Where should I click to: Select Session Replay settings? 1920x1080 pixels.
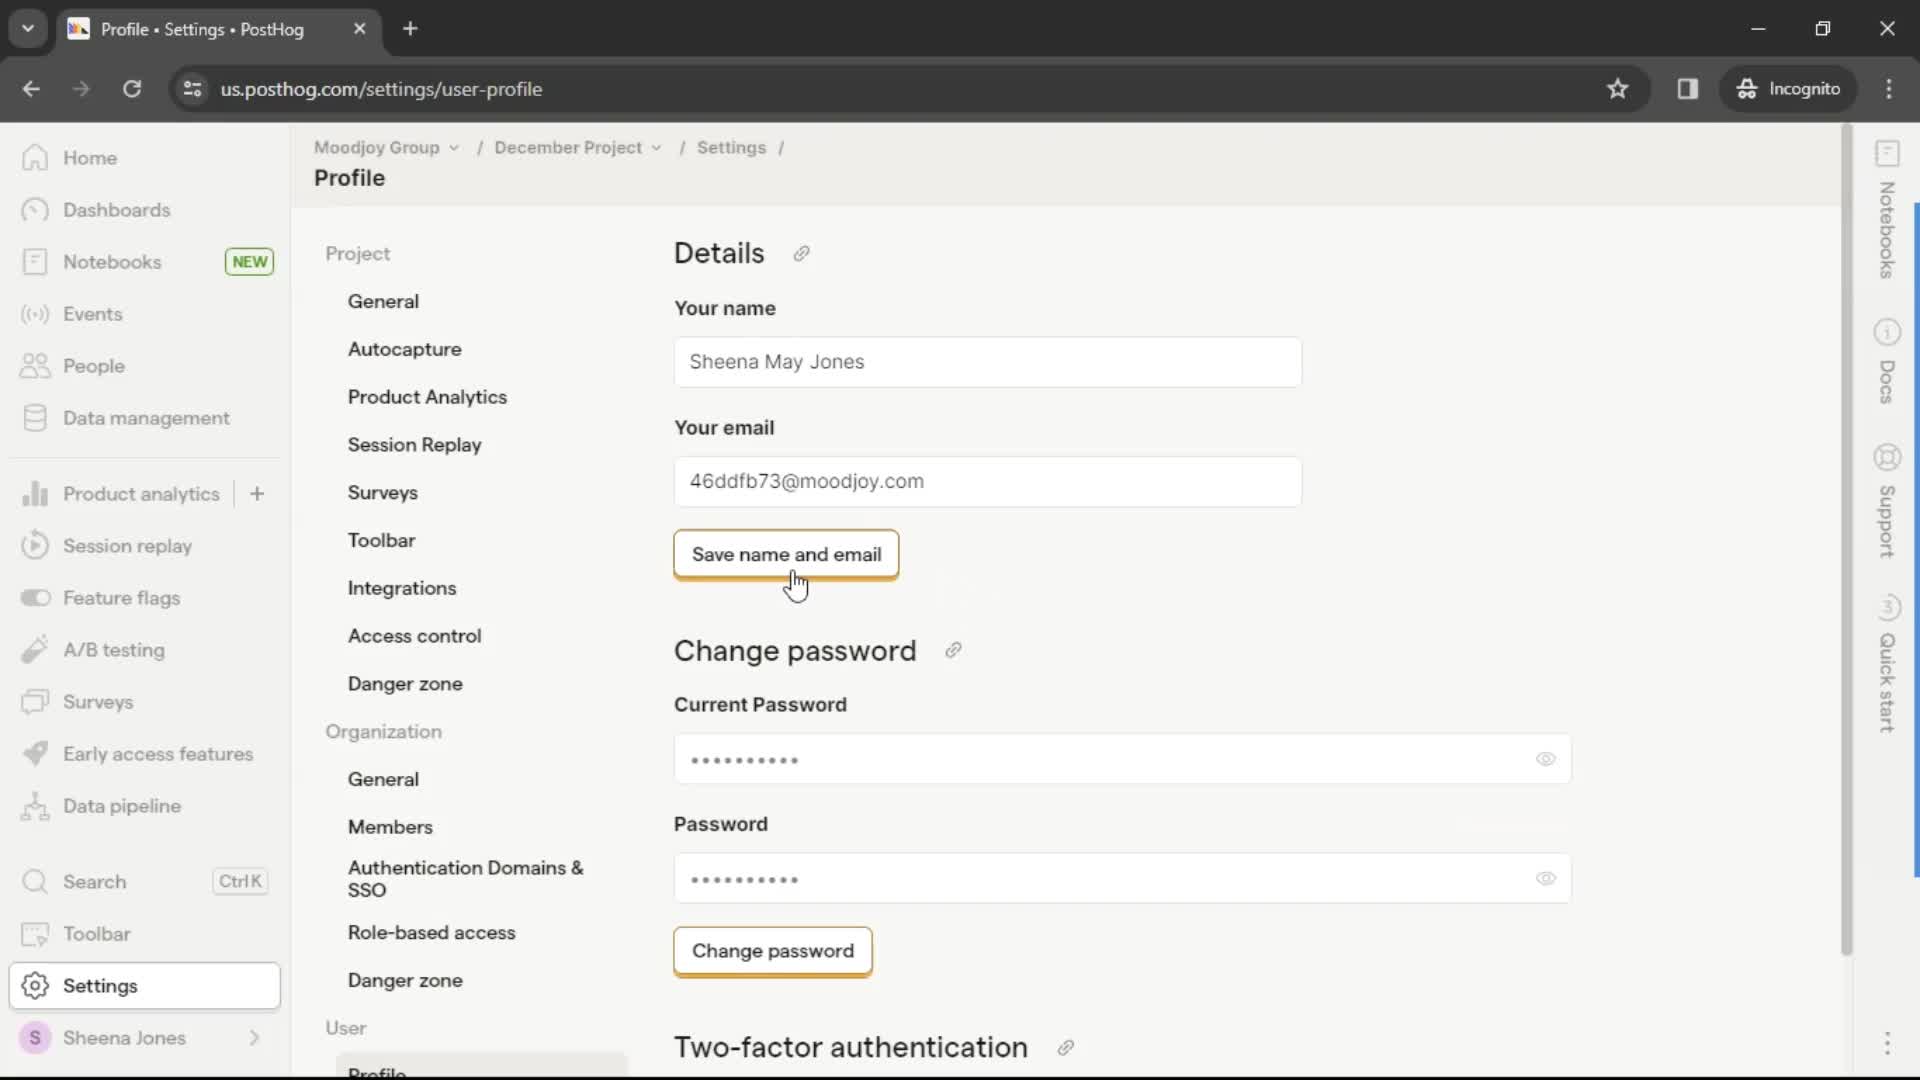coord(414,446)
